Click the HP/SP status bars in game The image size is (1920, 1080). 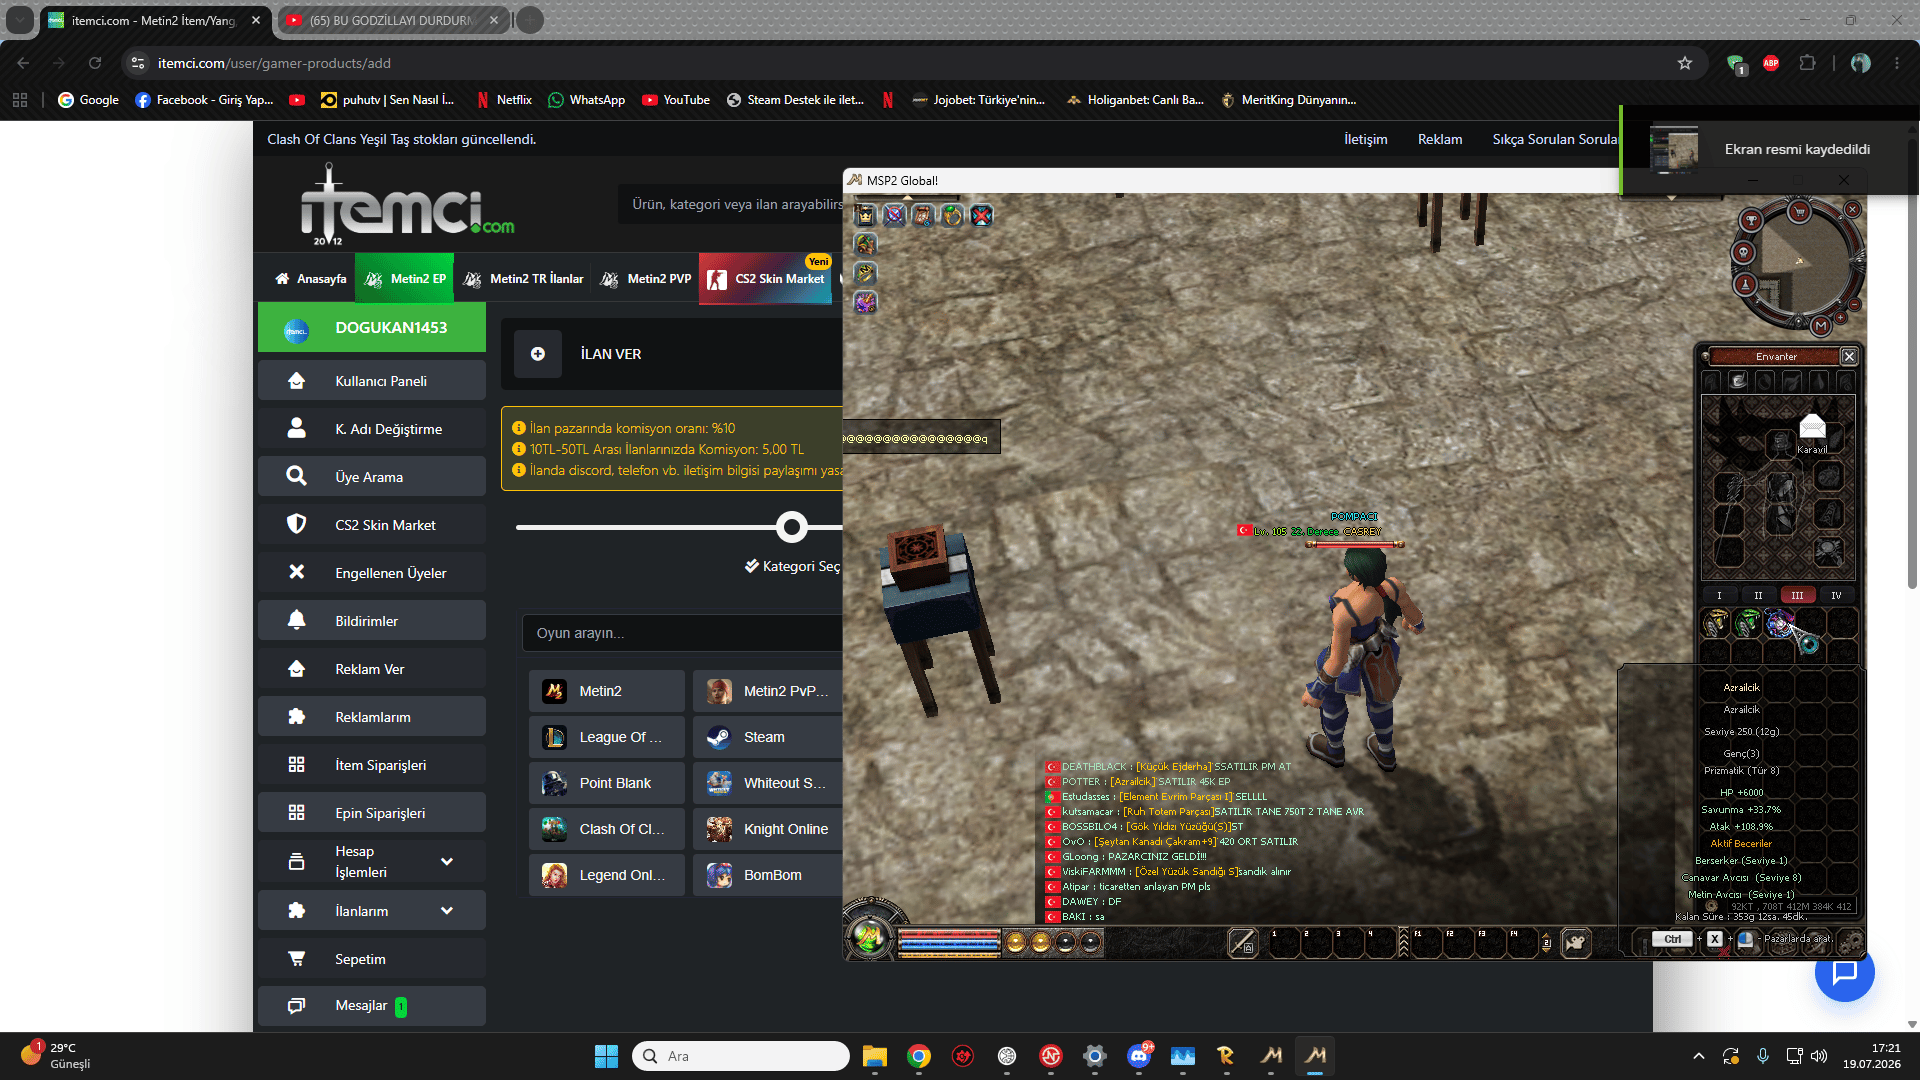tap(949, 941)
